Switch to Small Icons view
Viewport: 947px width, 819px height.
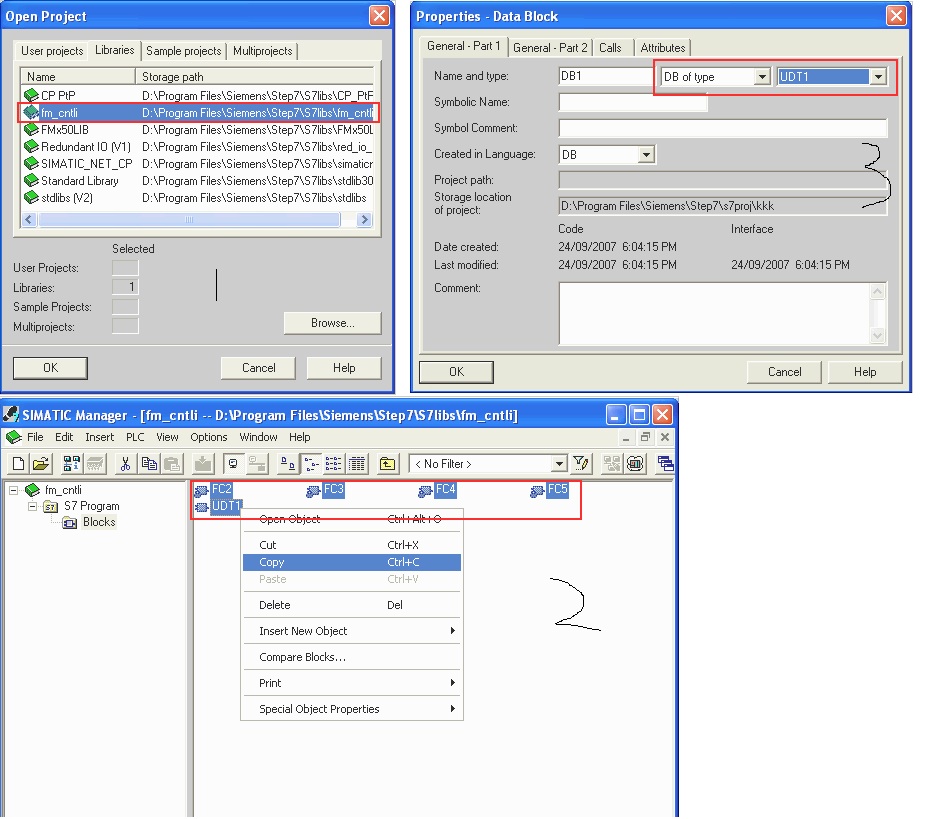tap(310, 464)
